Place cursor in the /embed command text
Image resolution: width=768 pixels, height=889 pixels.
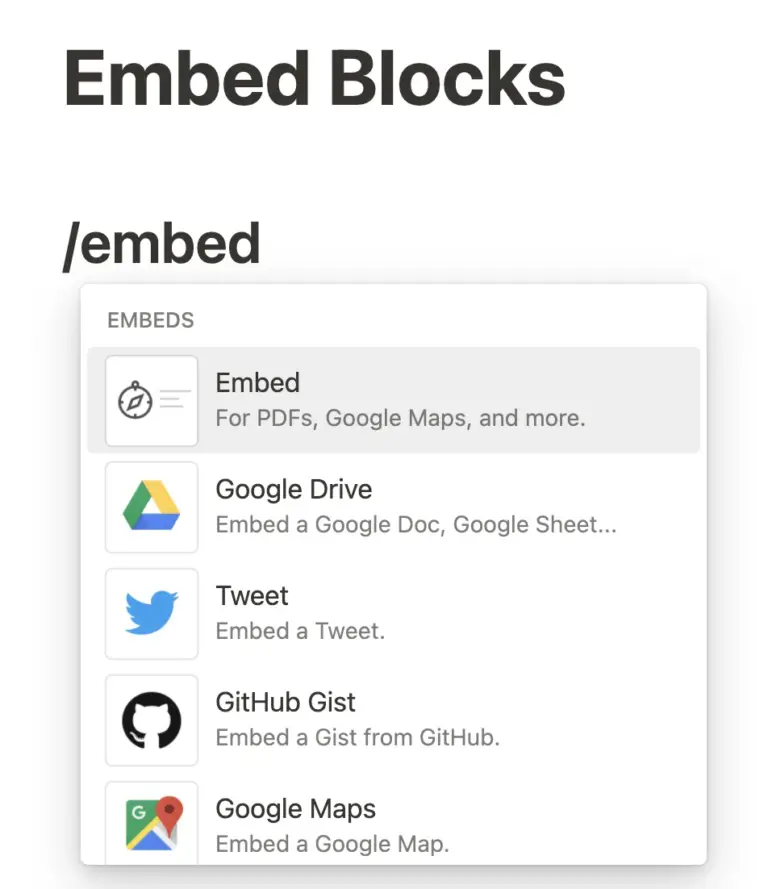click(x=161, y=244)
